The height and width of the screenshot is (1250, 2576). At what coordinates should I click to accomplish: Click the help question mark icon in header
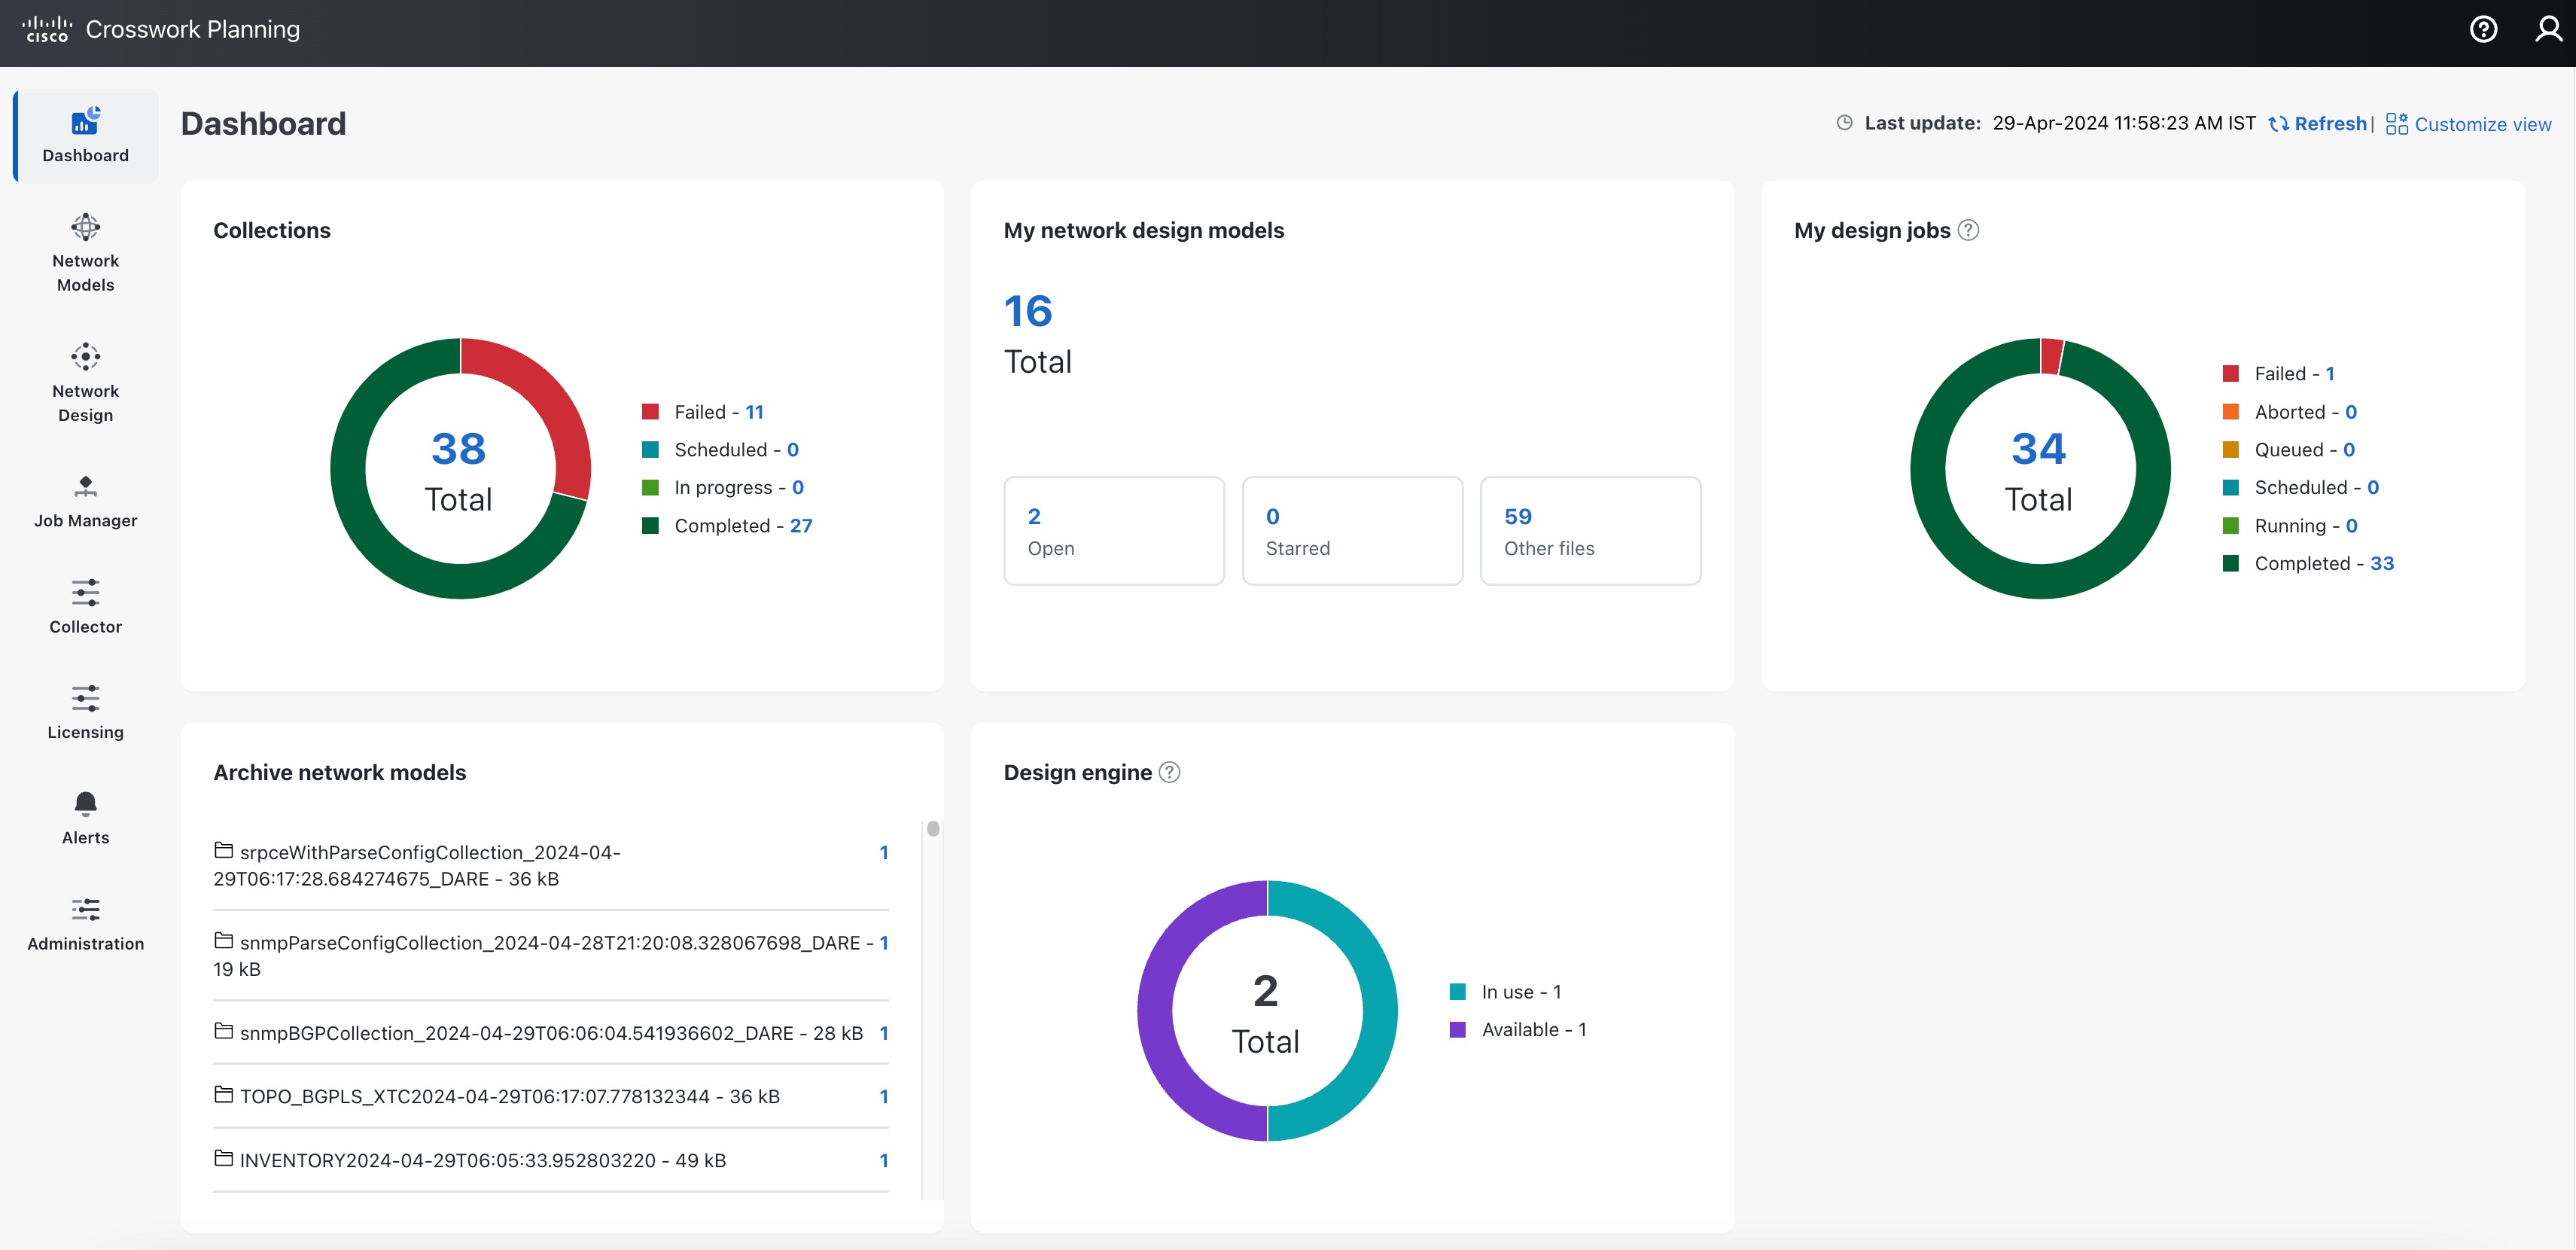click(2483, 30)
